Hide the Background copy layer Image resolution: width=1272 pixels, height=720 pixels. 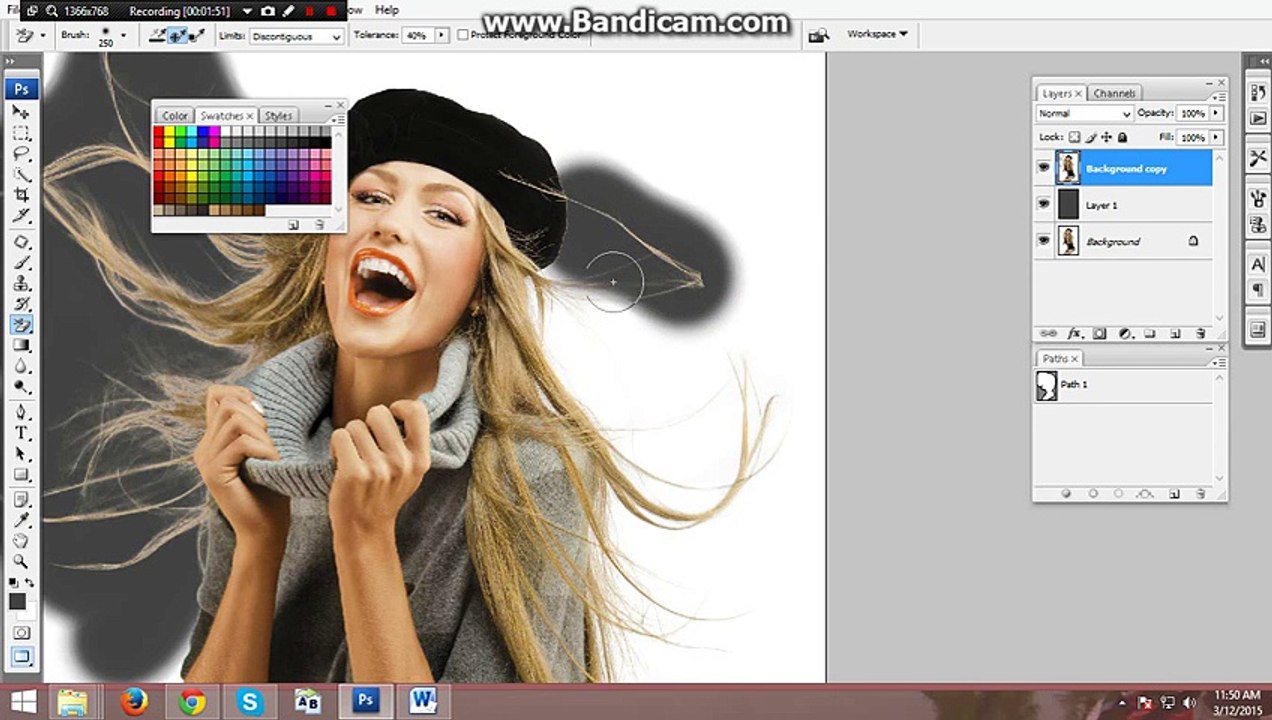1043,168
